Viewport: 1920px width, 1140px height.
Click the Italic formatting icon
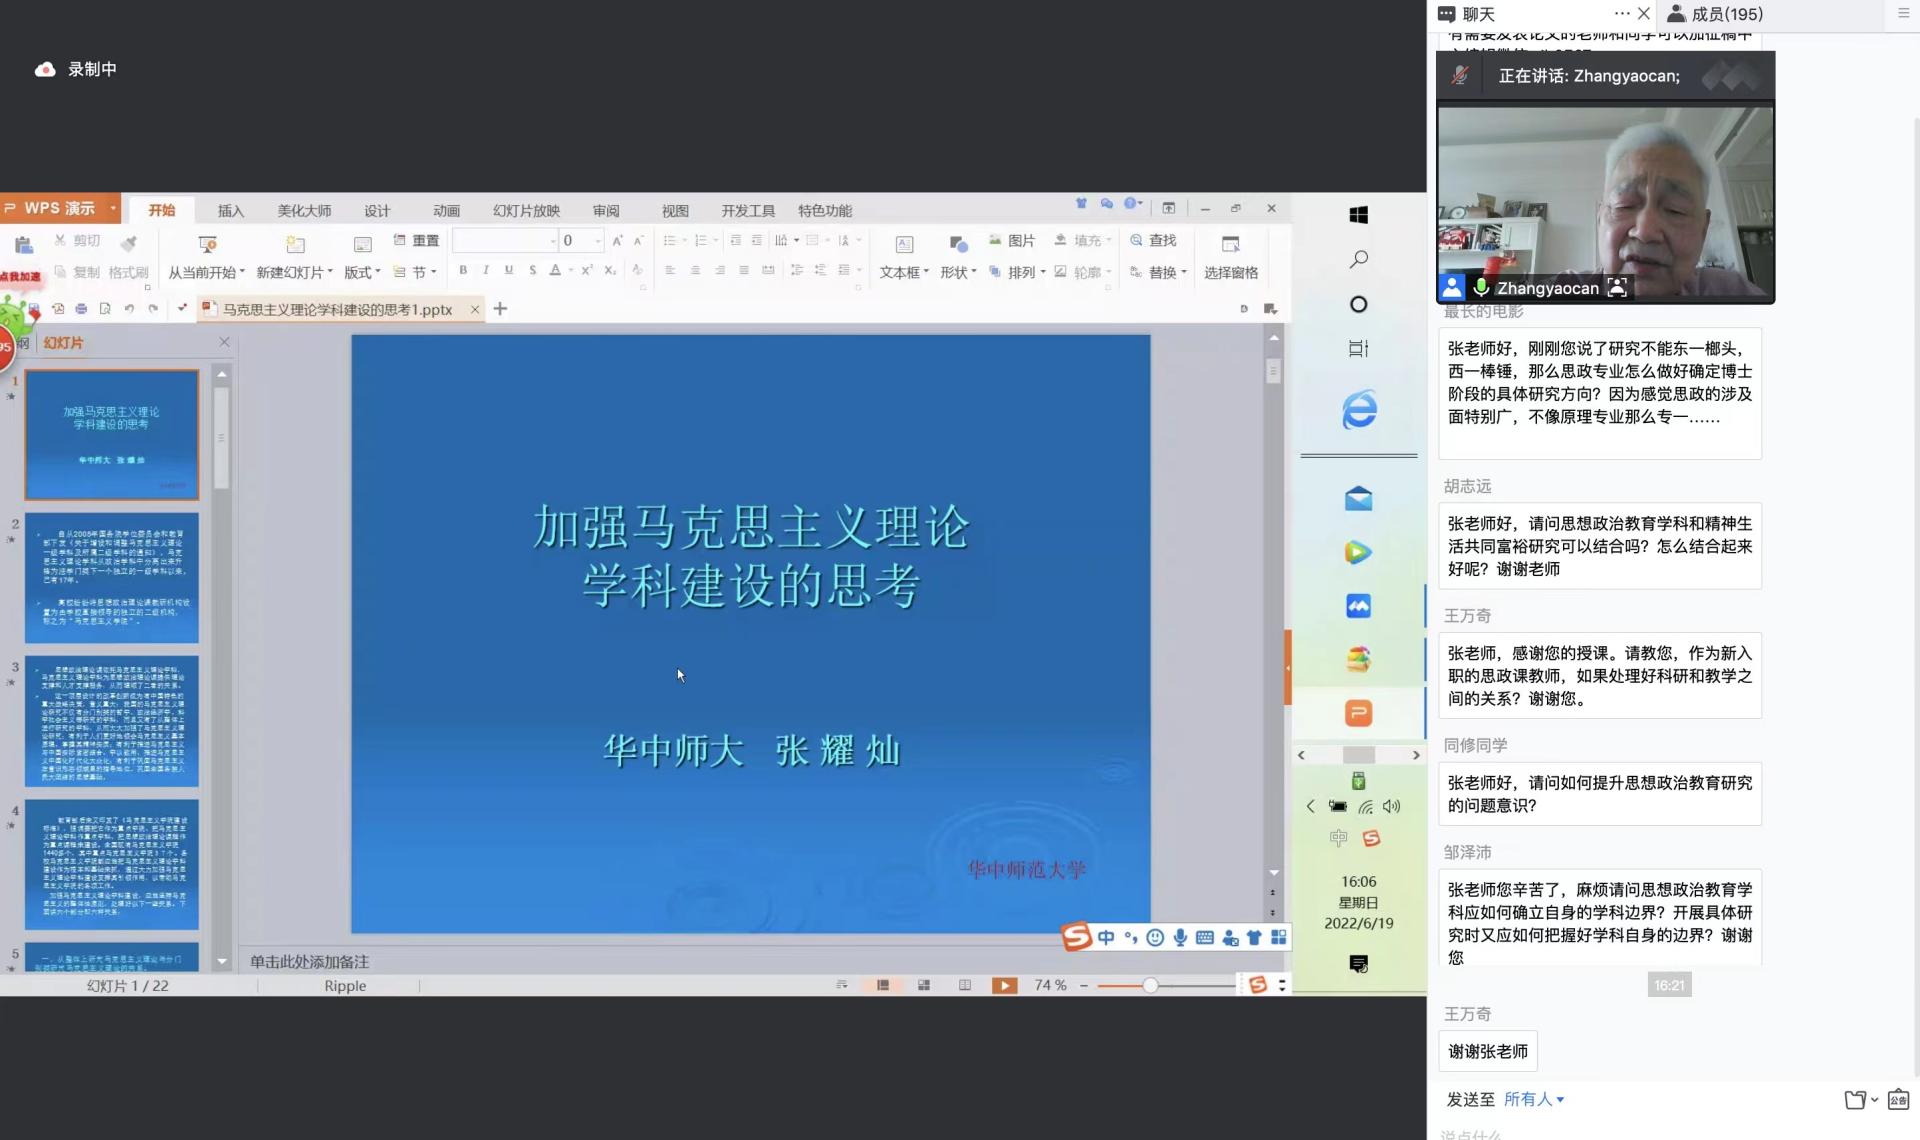pyautogui.click(x=486, y=270)
